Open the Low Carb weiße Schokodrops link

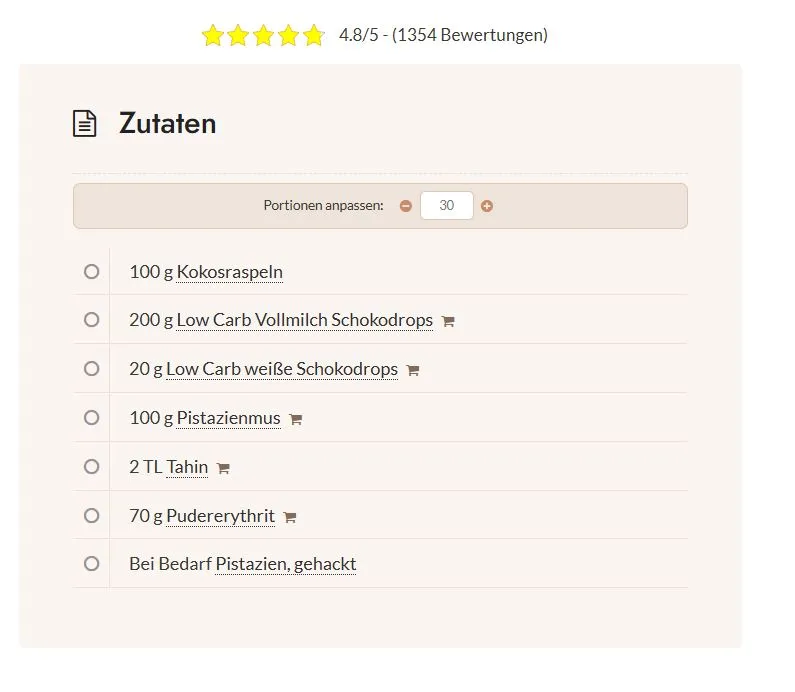coord(282,369)
